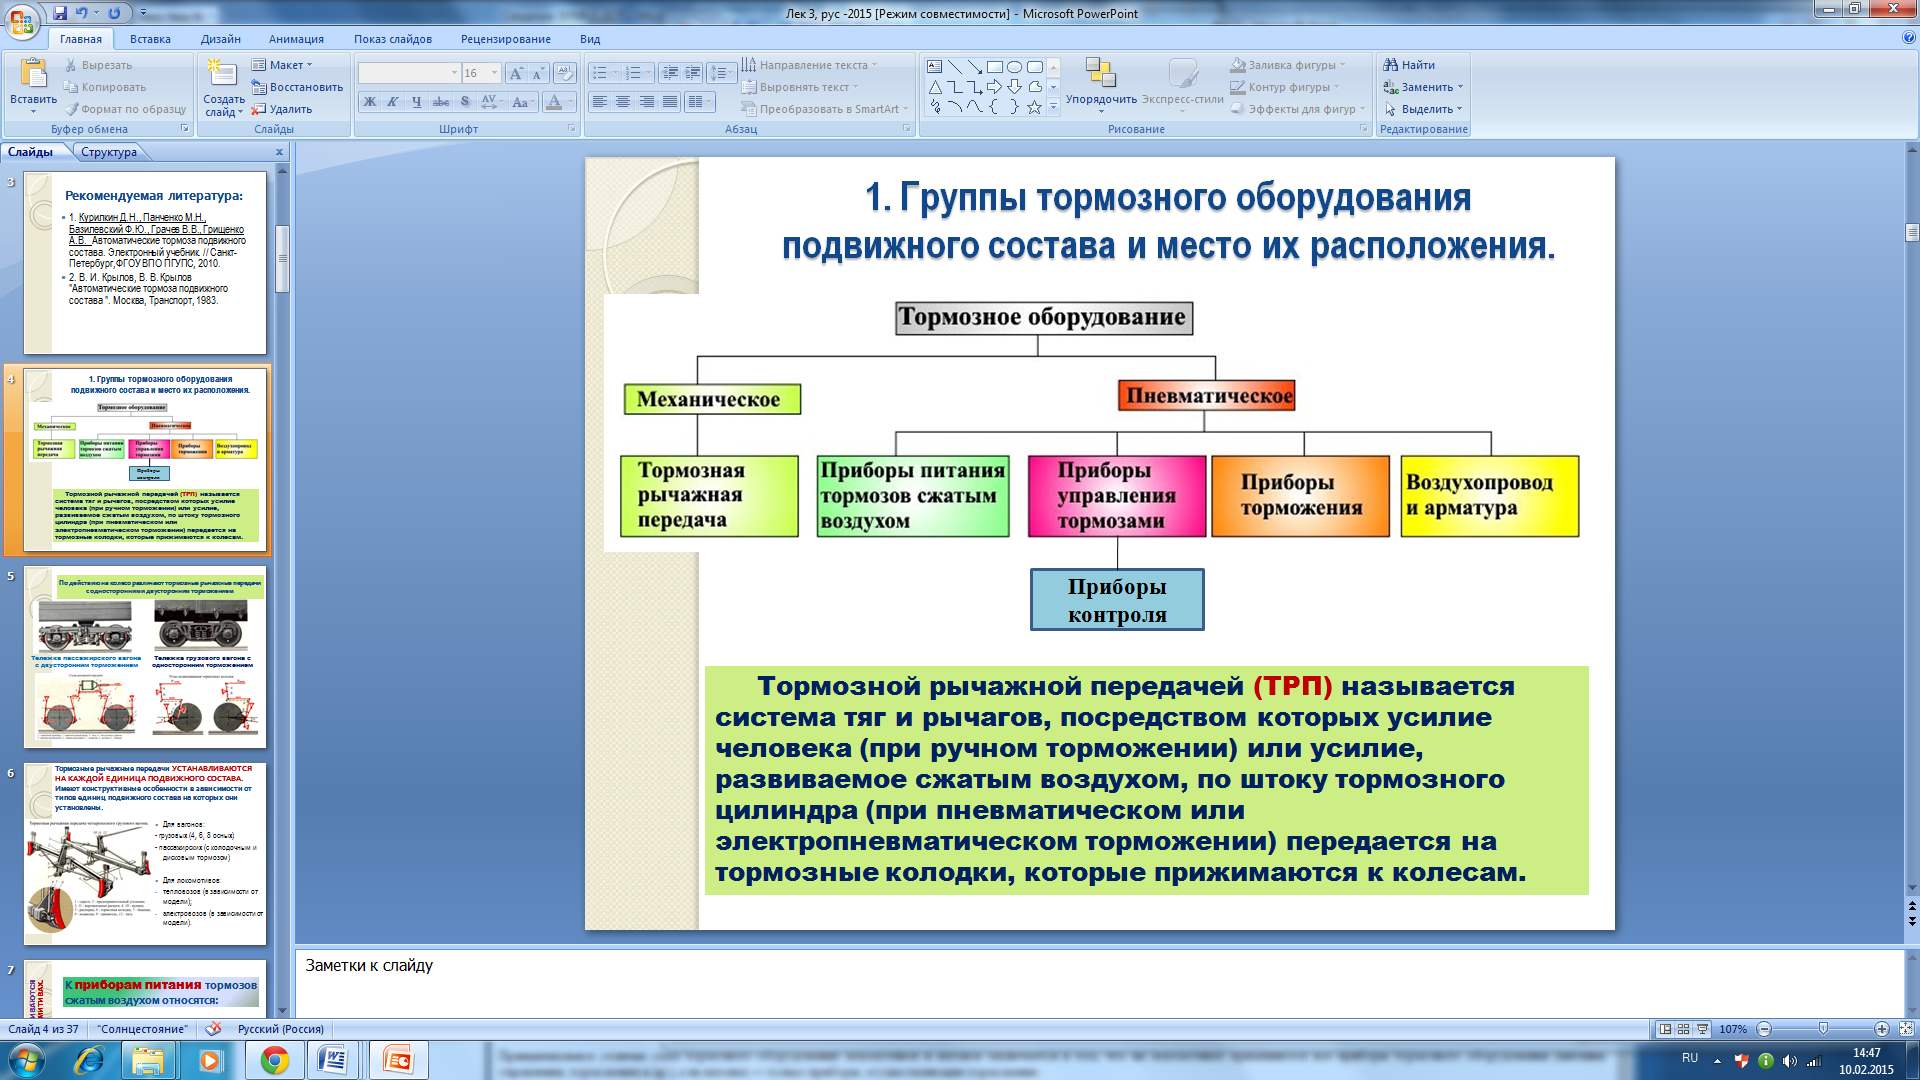Switch to Structure (Структура) pane tab

point(109,152)
